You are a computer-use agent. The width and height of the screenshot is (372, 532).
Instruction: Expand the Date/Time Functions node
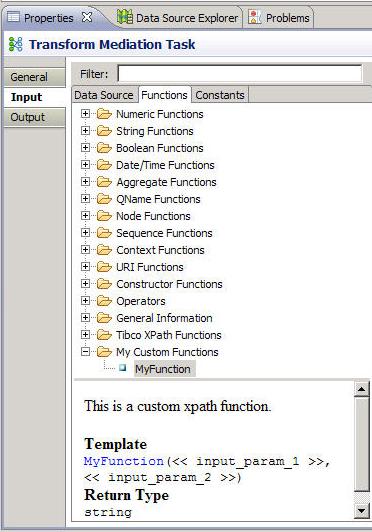pyautogui.click(x=86, y=165)
